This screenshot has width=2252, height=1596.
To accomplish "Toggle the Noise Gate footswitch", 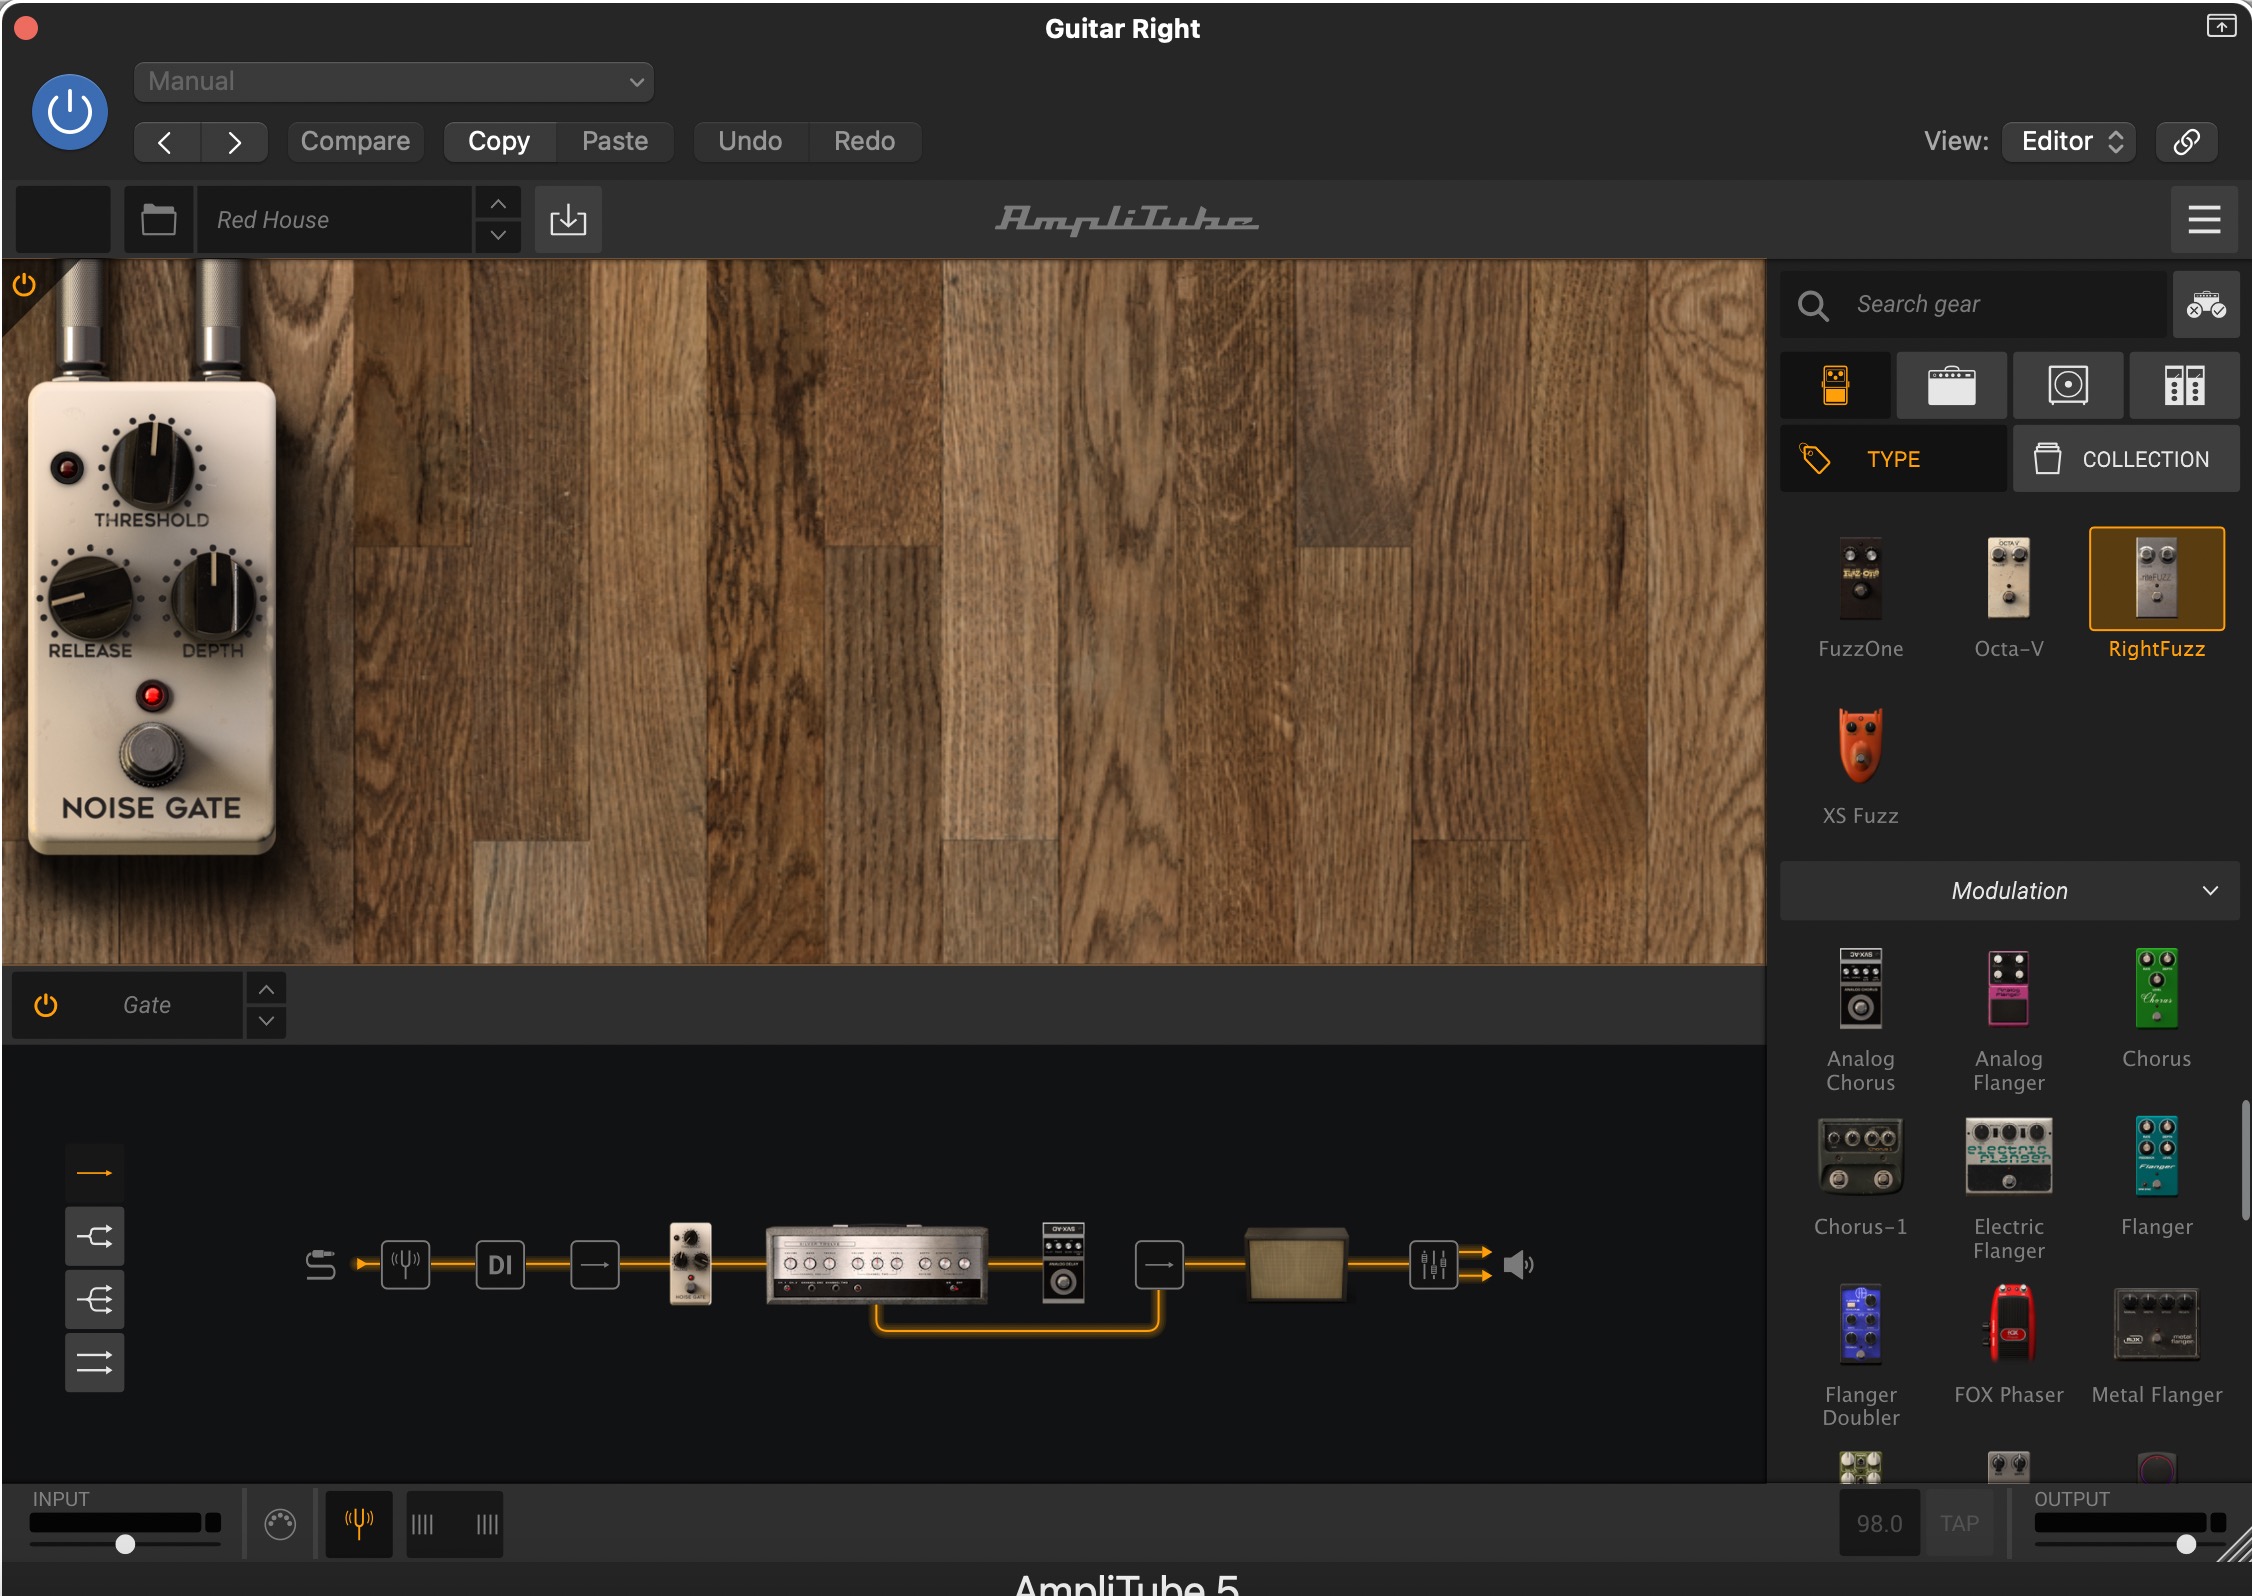I will [x=152, y=753].
